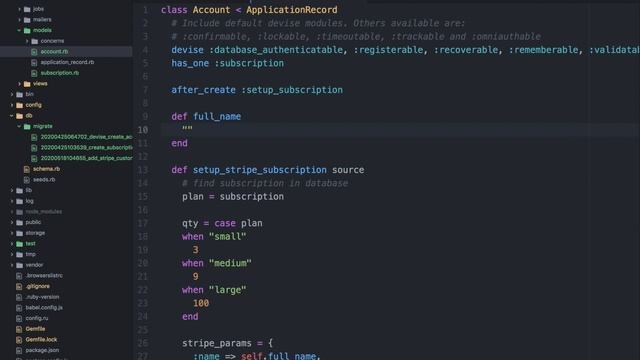The width and height of the screenshot is (640, 360).
Task: Click the 'plan = subscription' line
Action: click(233, 197)
